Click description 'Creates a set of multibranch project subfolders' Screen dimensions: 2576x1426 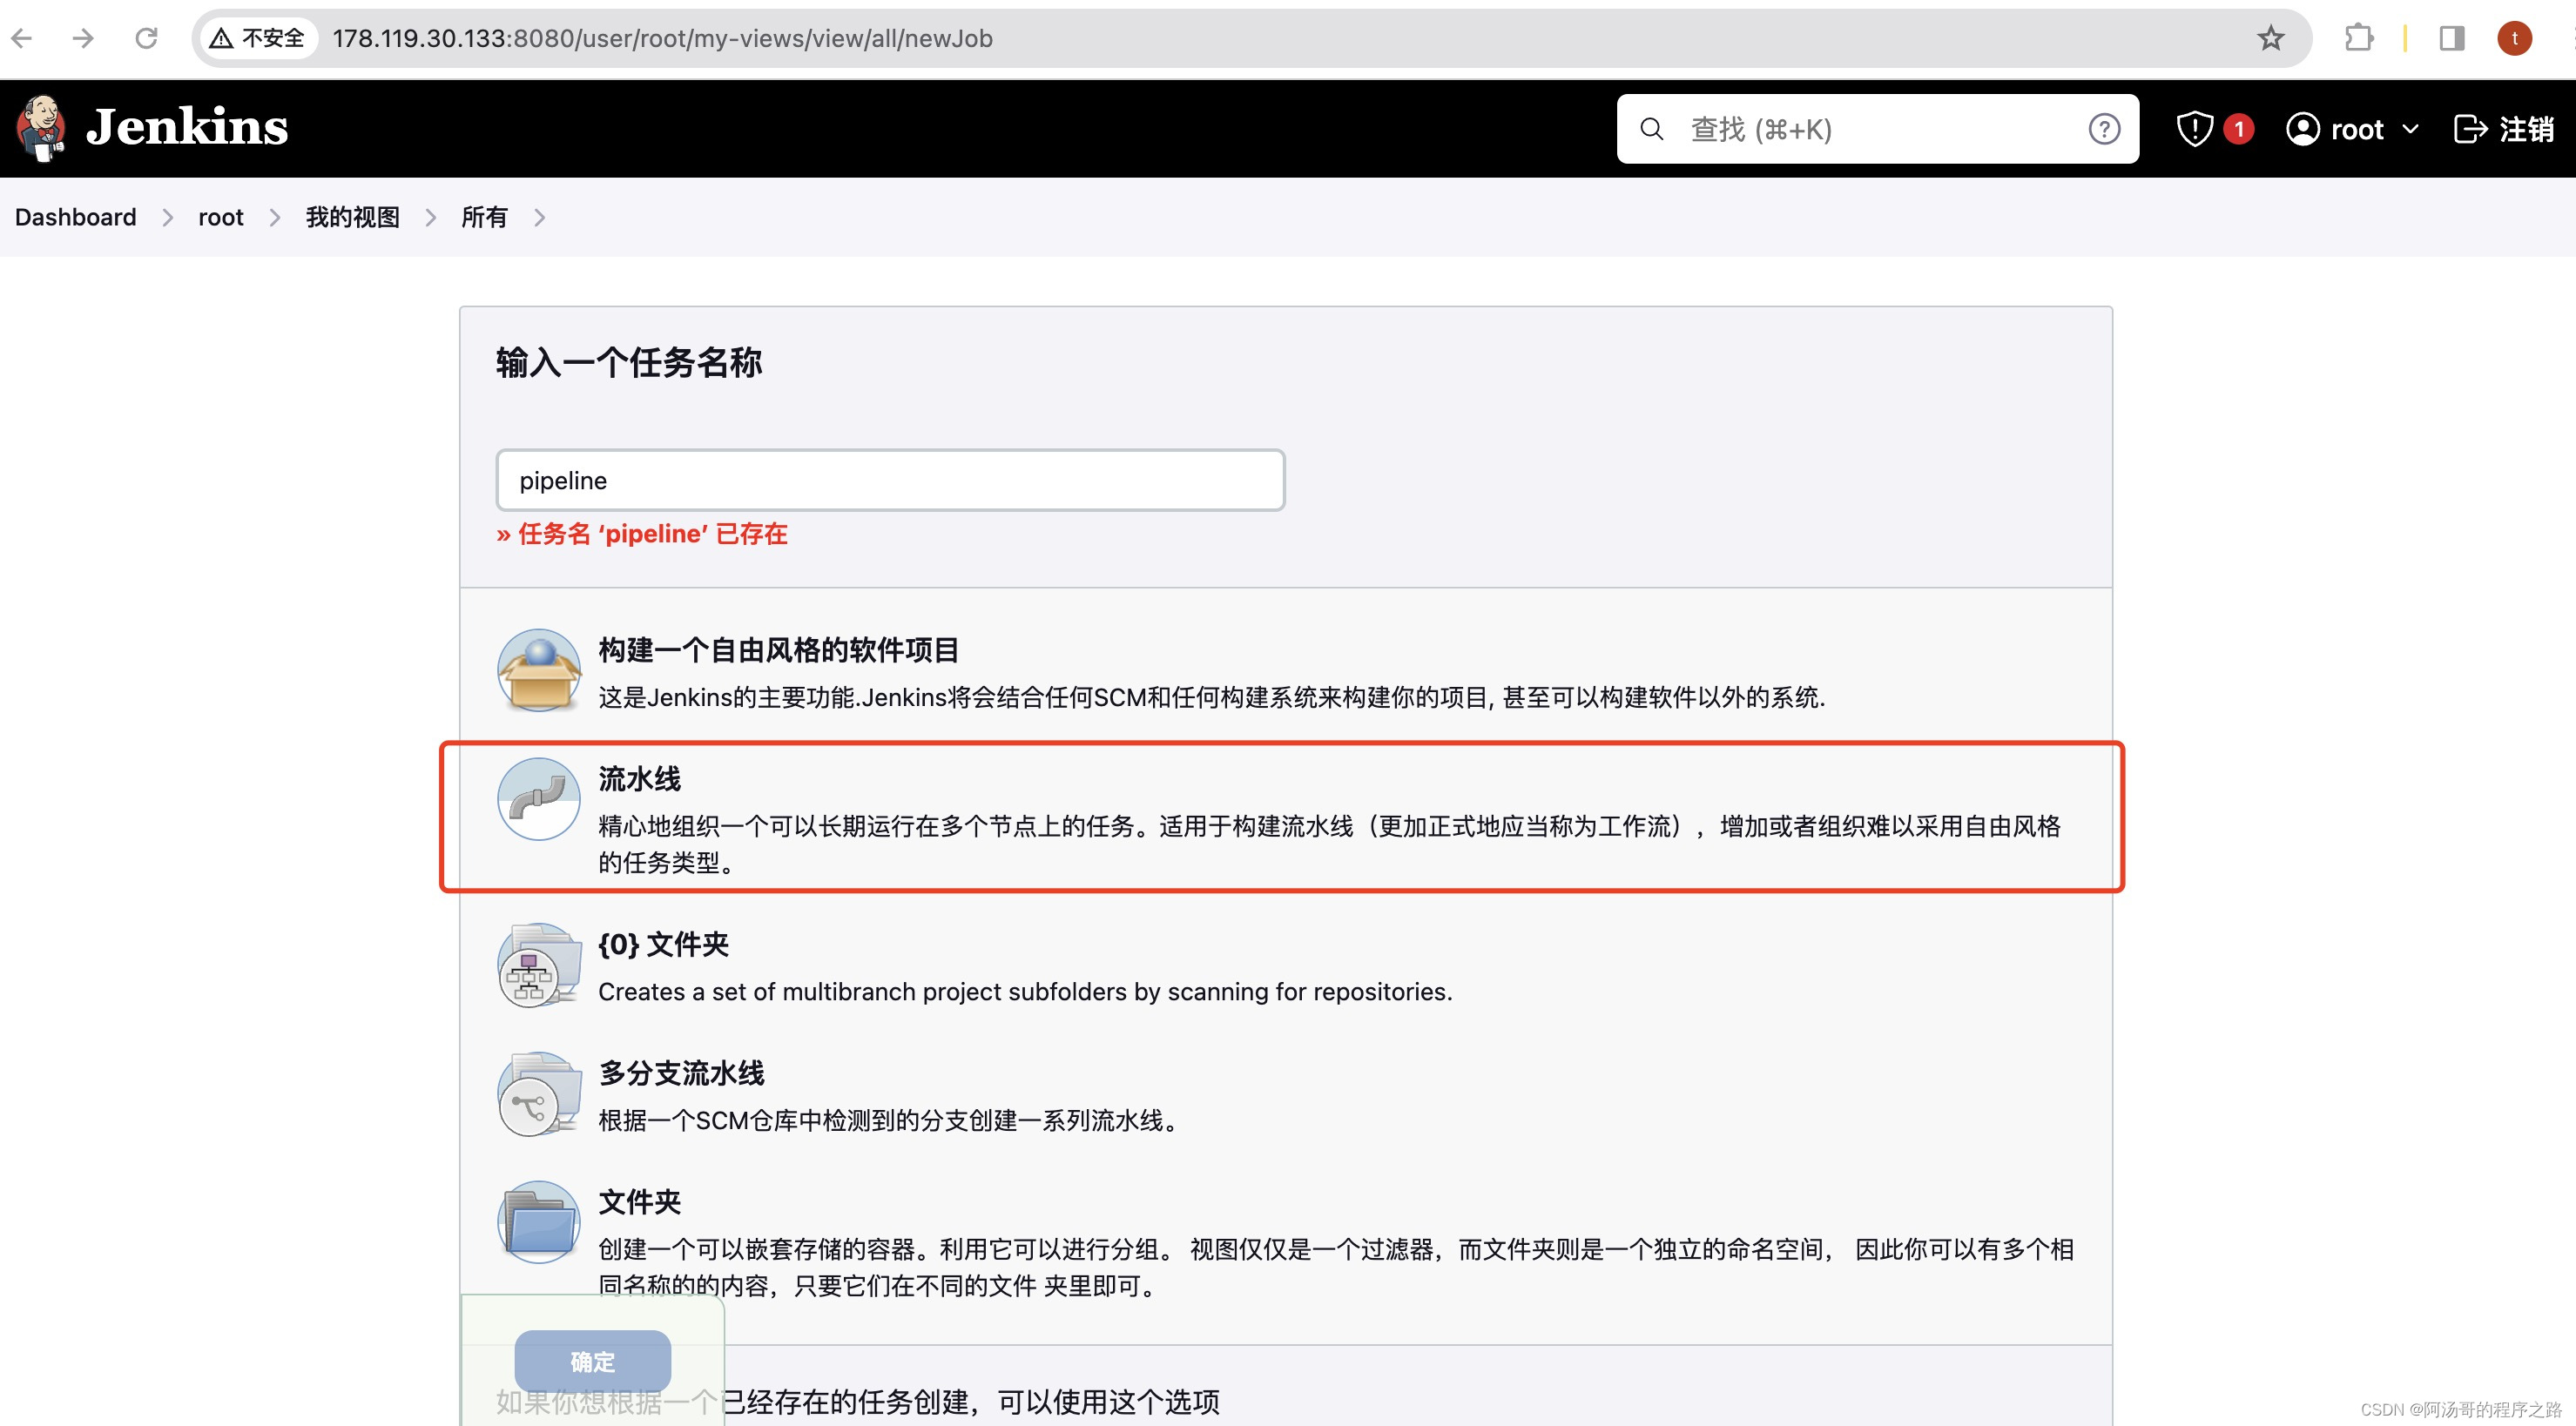pos(1025,991)
